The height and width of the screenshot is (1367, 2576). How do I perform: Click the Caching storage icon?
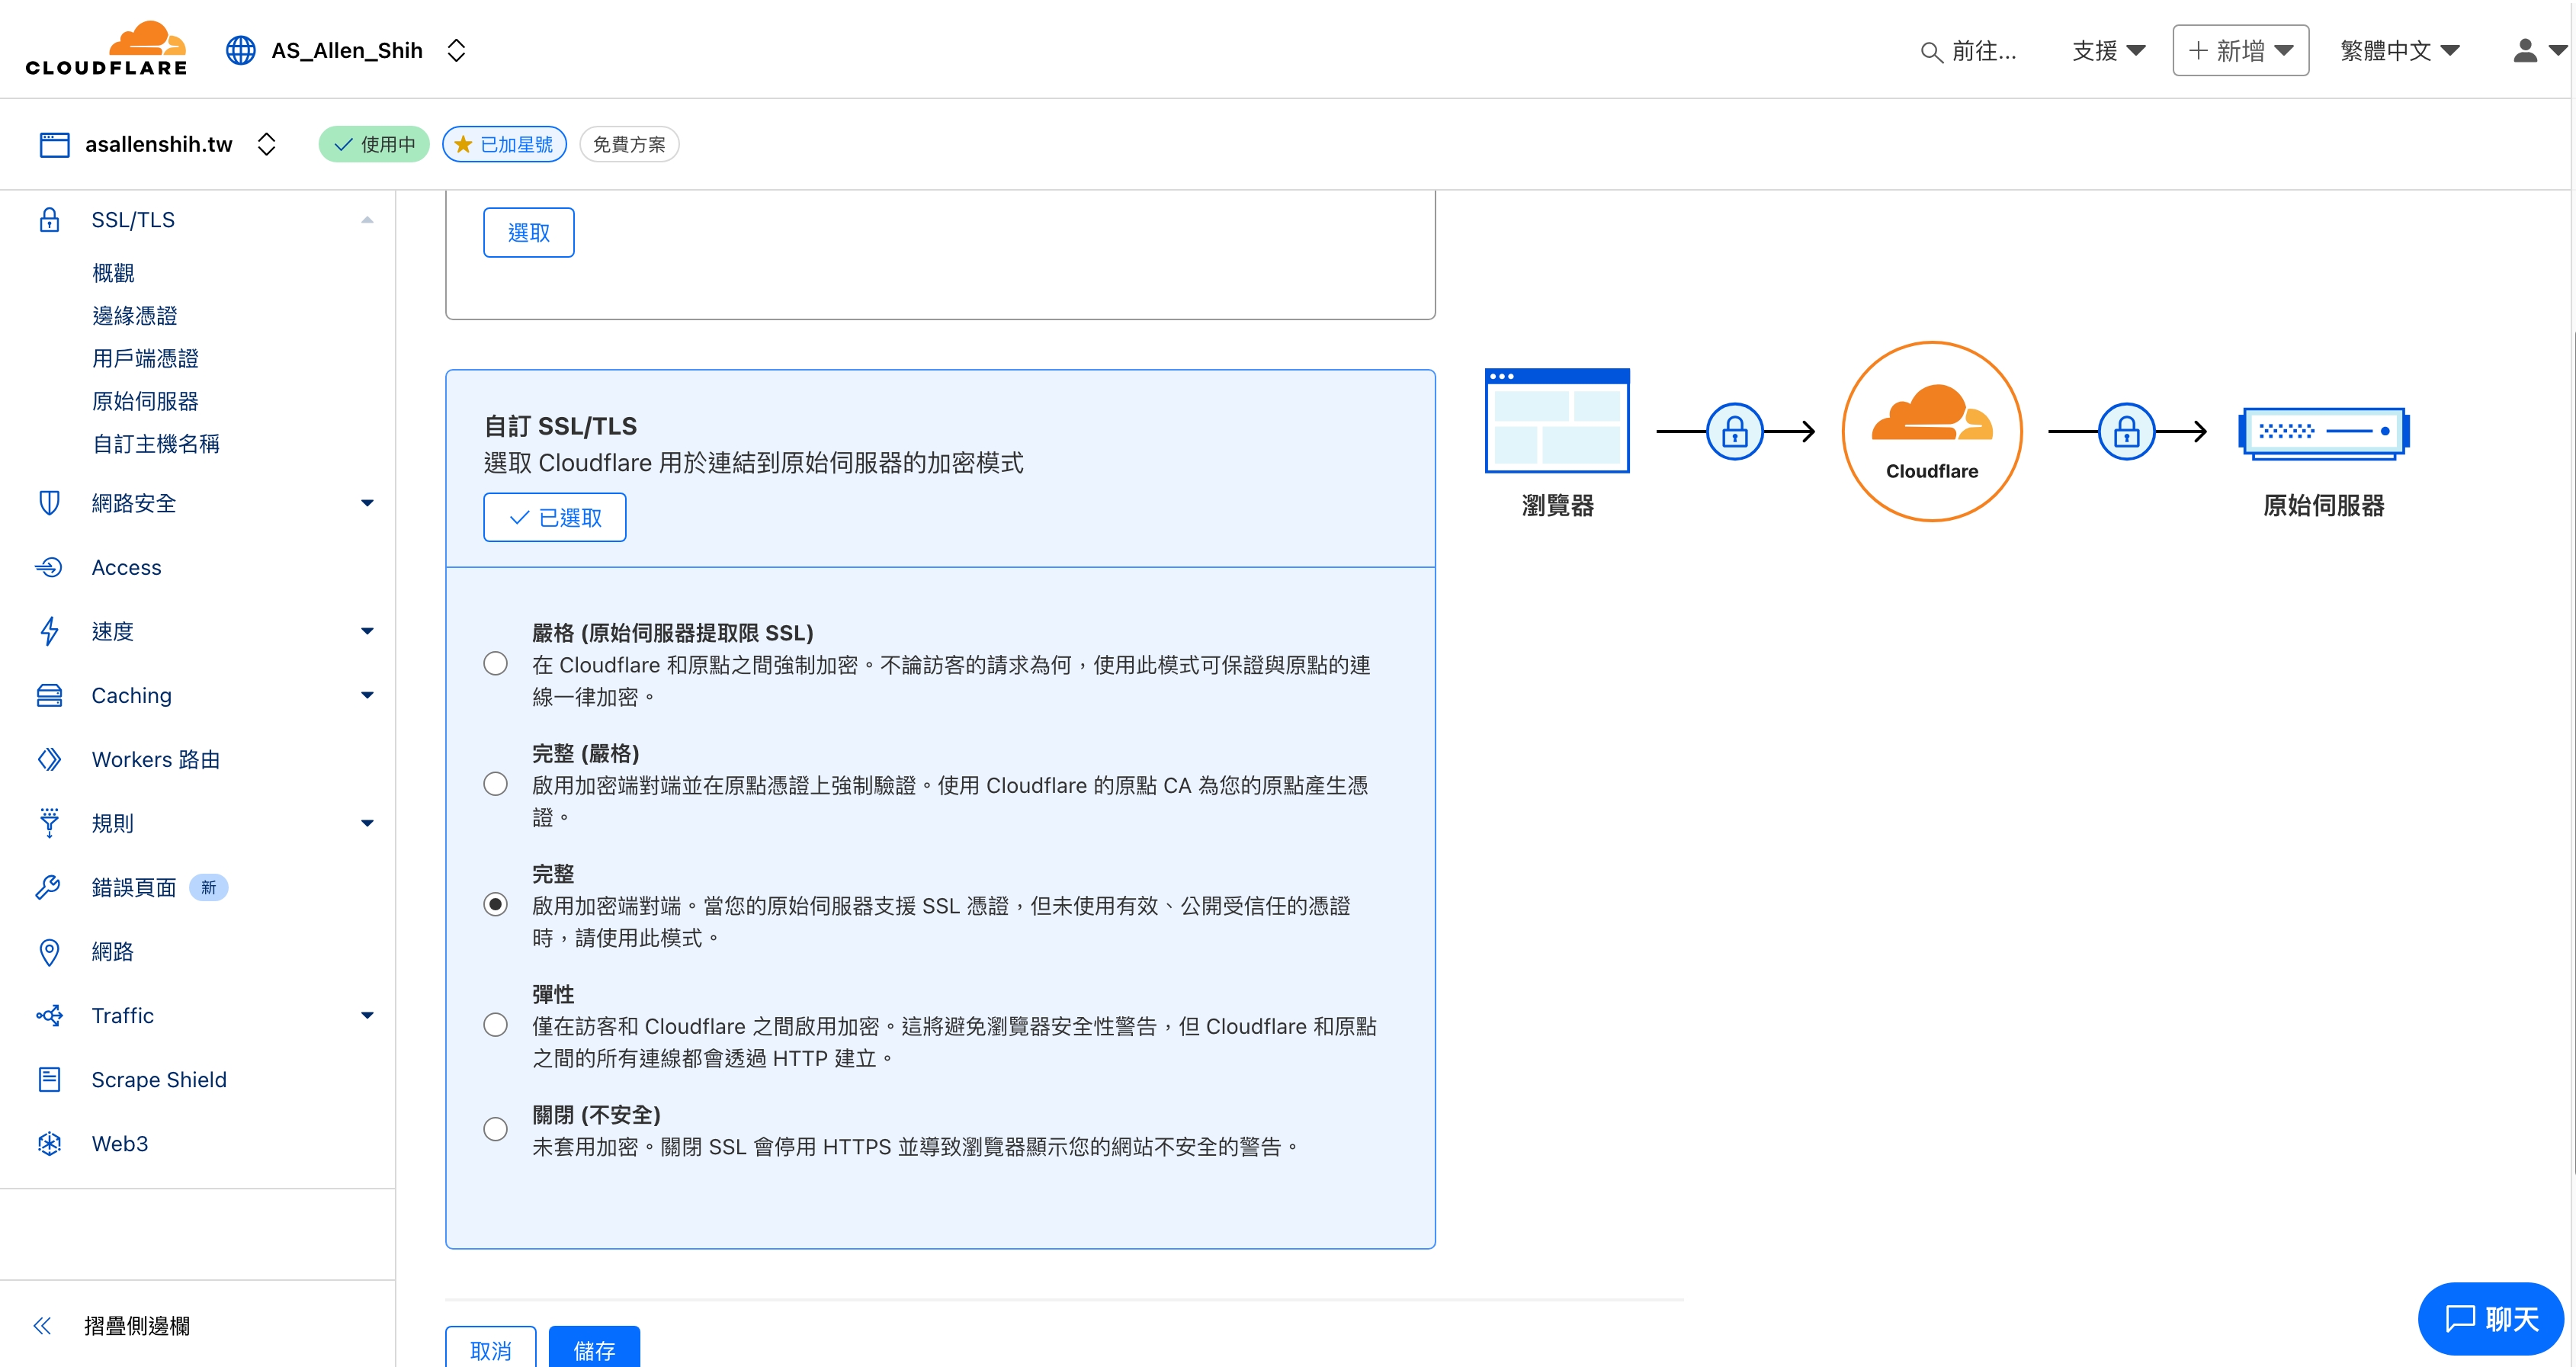coord(49,695)
